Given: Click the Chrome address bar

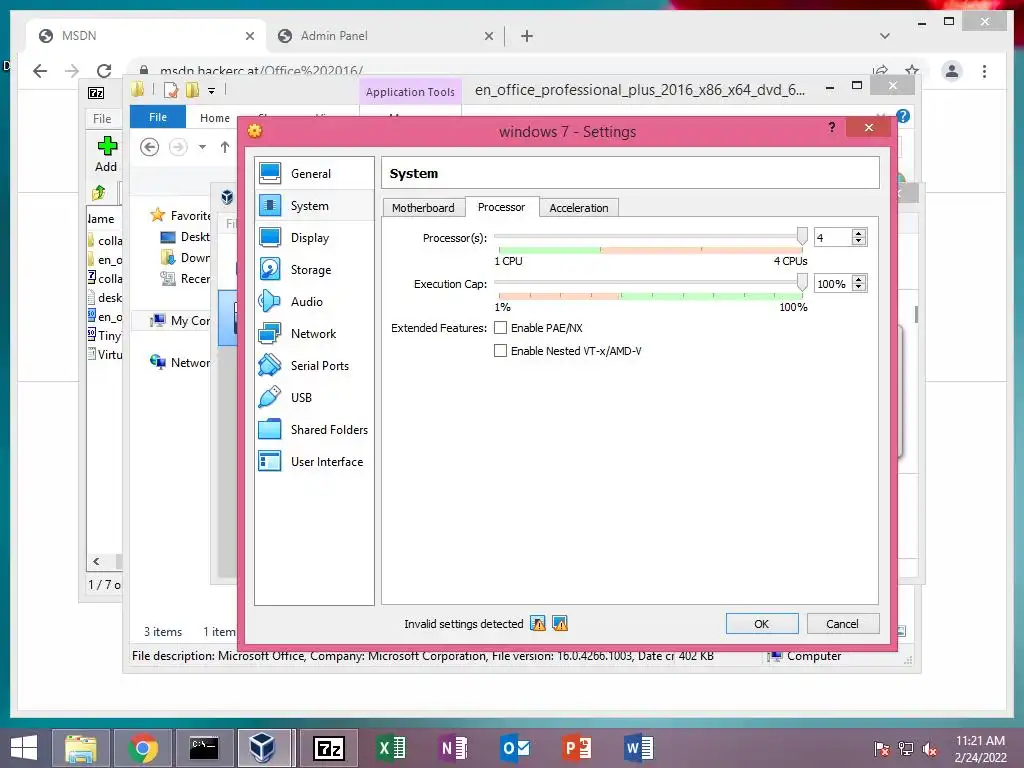Looking at the screenshot, I should click(503, 71).
